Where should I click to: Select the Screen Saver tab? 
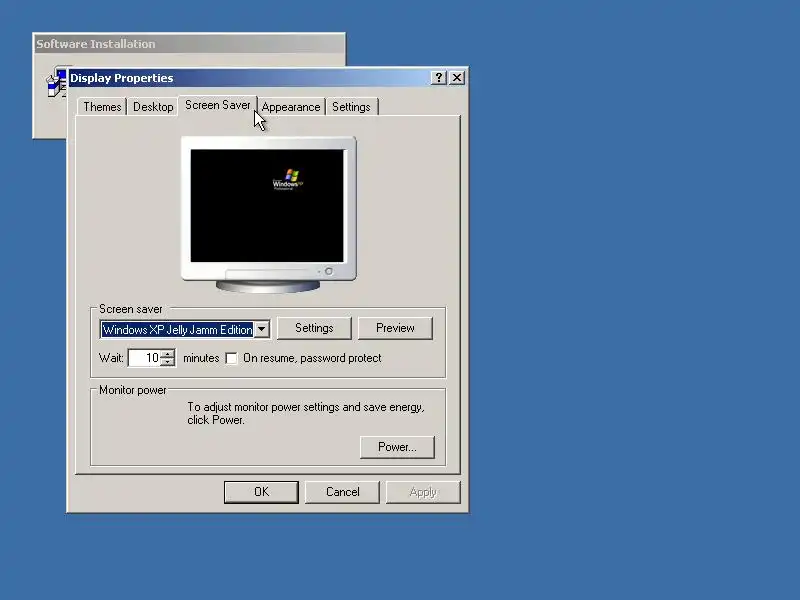click(x=217, y=105)
